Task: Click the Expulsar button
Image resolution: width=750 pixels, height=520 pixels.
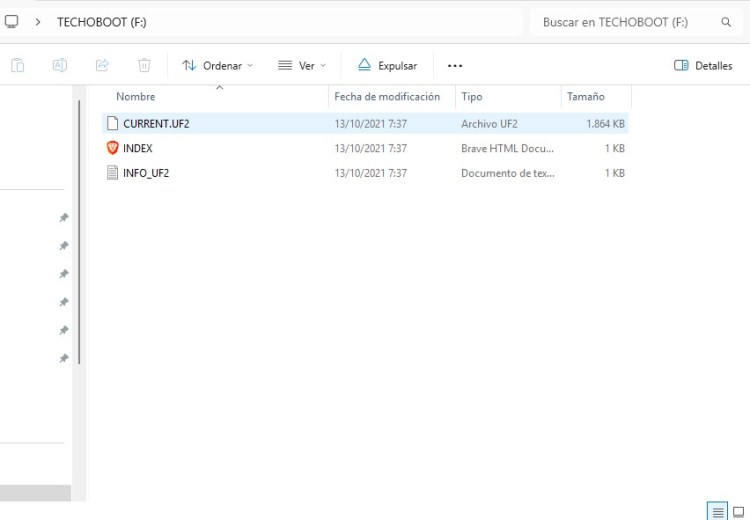Action: [387, 65]
